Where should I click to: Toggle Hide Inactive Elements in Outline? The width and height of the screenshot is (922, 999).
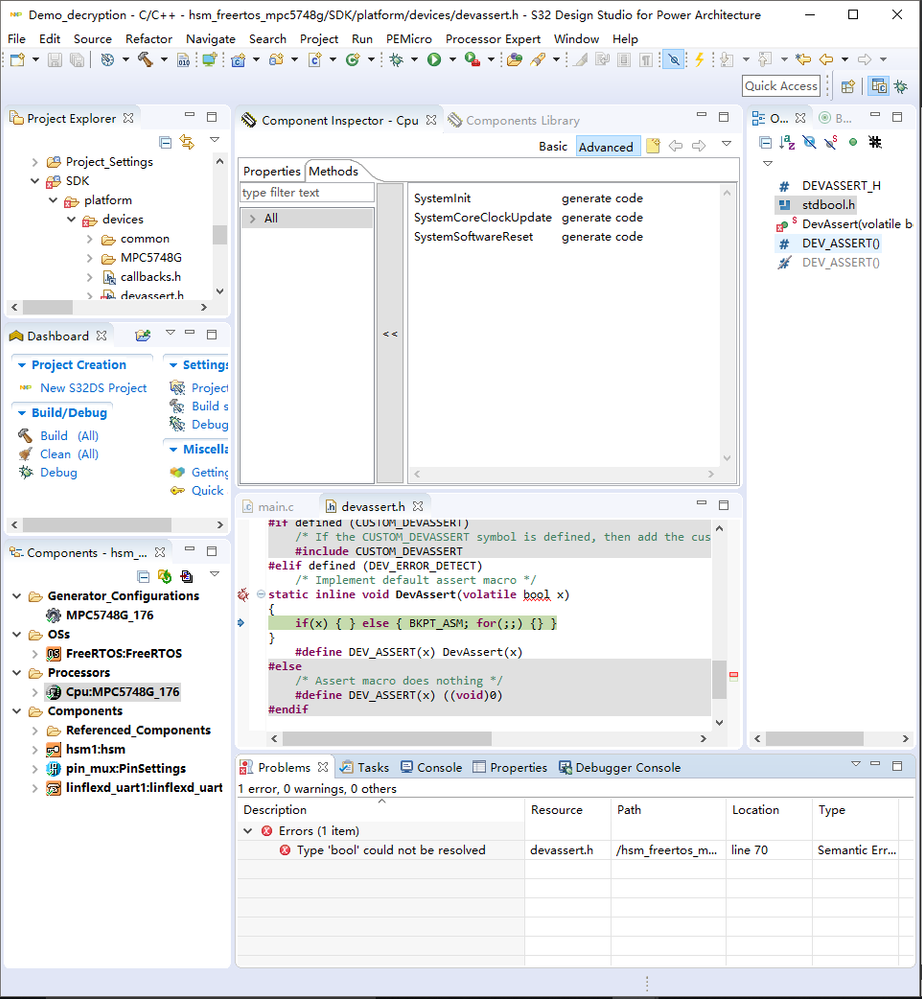tap(875, 142)
